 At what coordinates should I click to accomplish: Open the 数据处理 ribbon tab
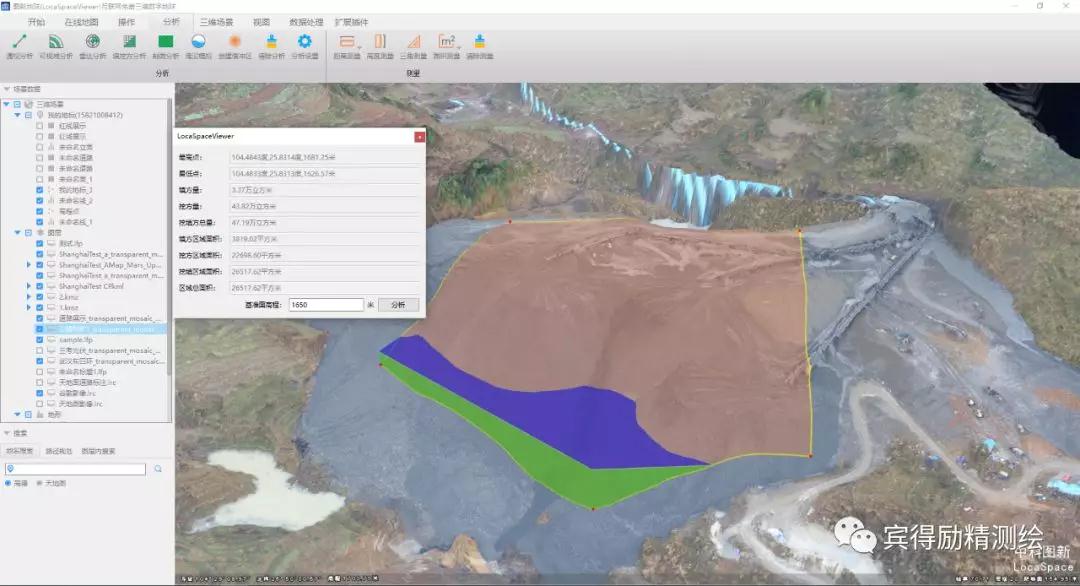[305, 21]
